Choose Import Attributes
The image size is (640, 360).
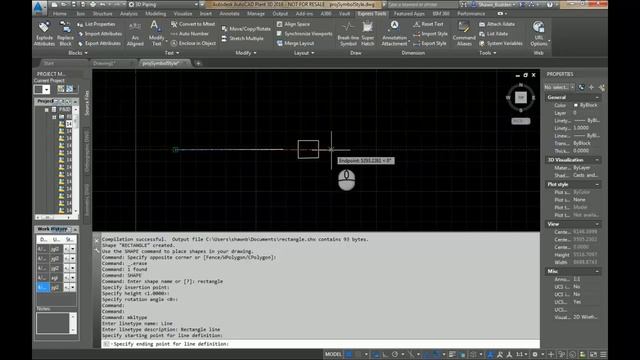coord(100,34)
